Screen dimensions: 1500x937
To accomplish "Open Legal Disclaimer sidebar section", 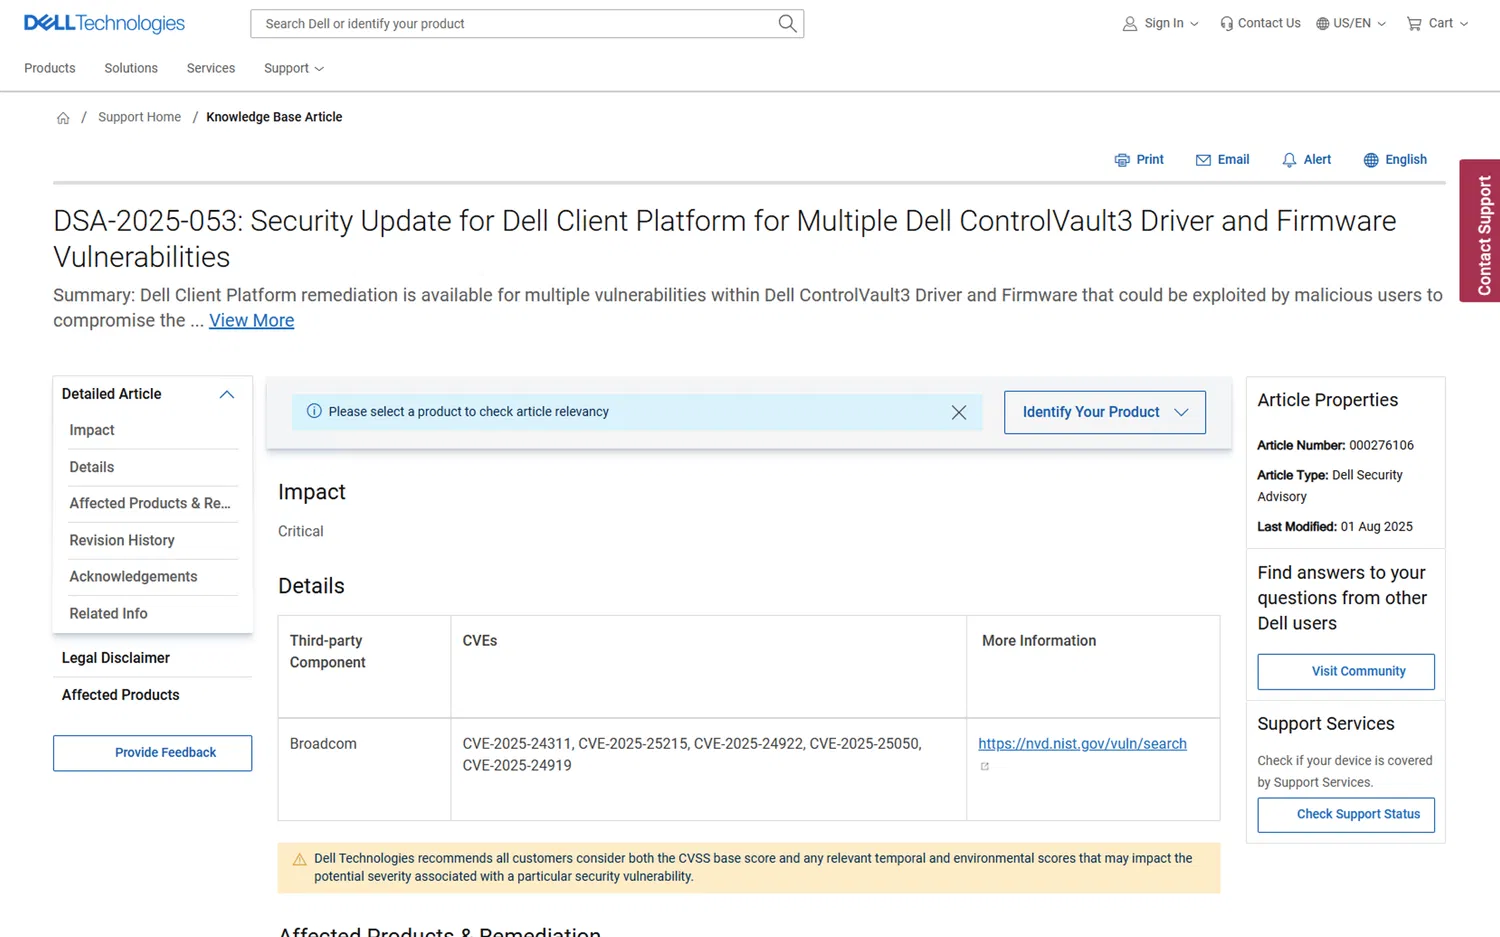I will pos(116,658).
